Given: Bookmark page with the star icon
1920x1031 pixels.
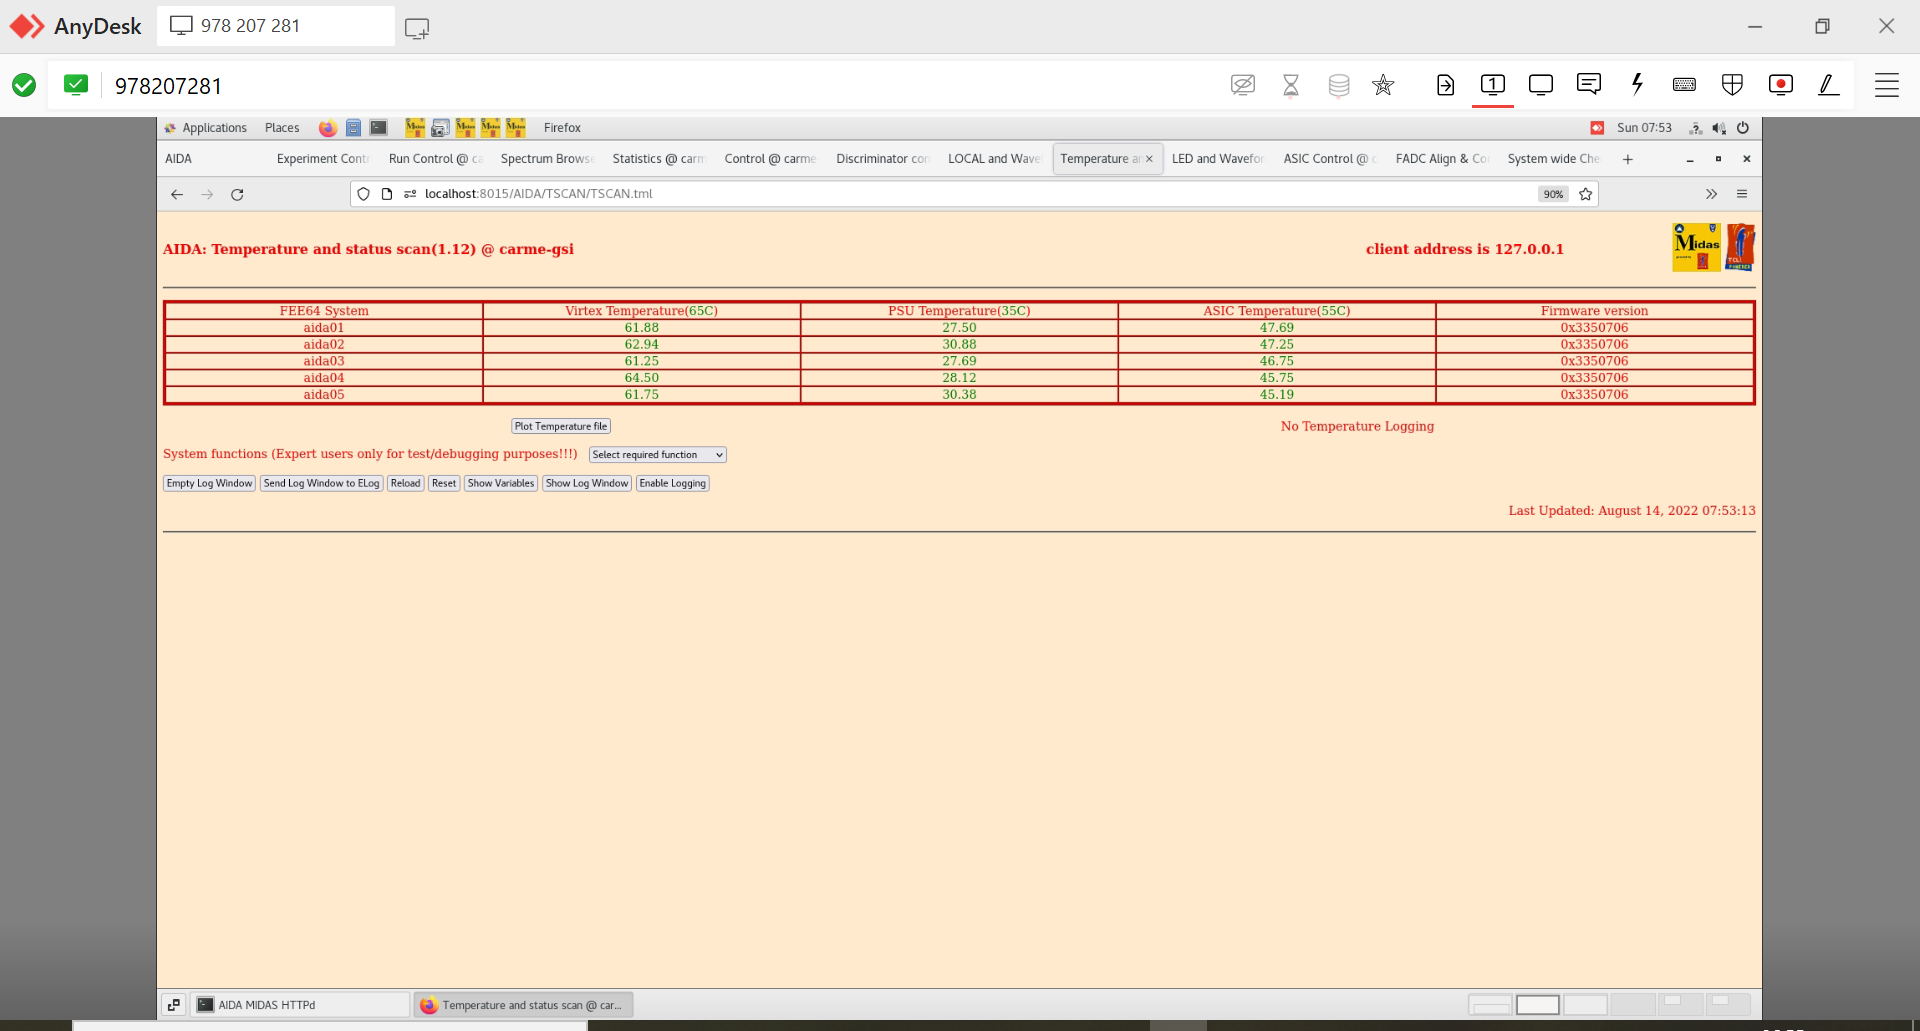Looking at the screenshot, I should point(1585,194).
